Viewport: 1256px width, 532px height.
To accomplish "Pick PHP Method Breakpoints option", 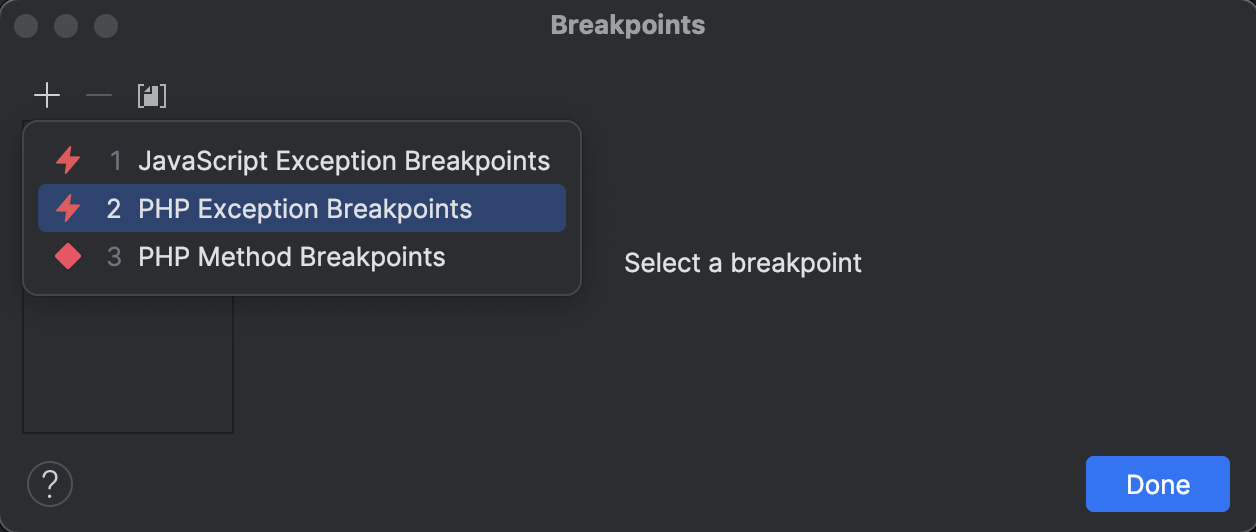I will click(x=292, y=257).
